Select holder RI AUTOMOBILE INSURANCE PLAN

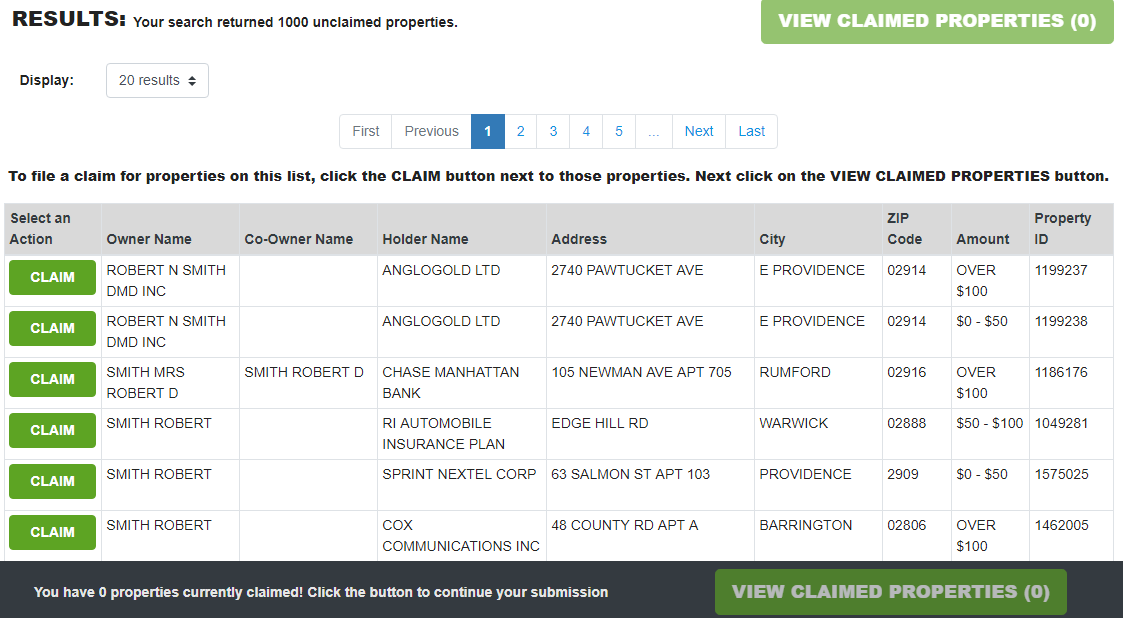[x=443, y=433]
